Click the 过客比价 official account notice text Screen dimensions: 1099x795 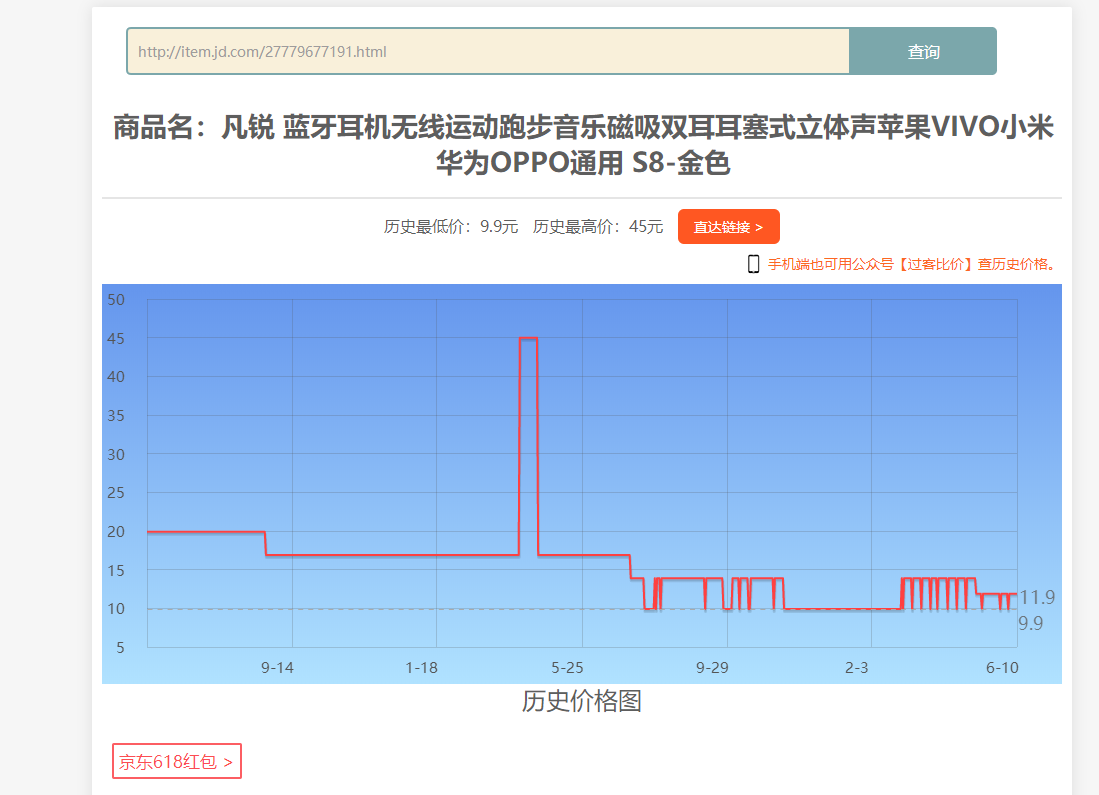(x=912, y=264)
